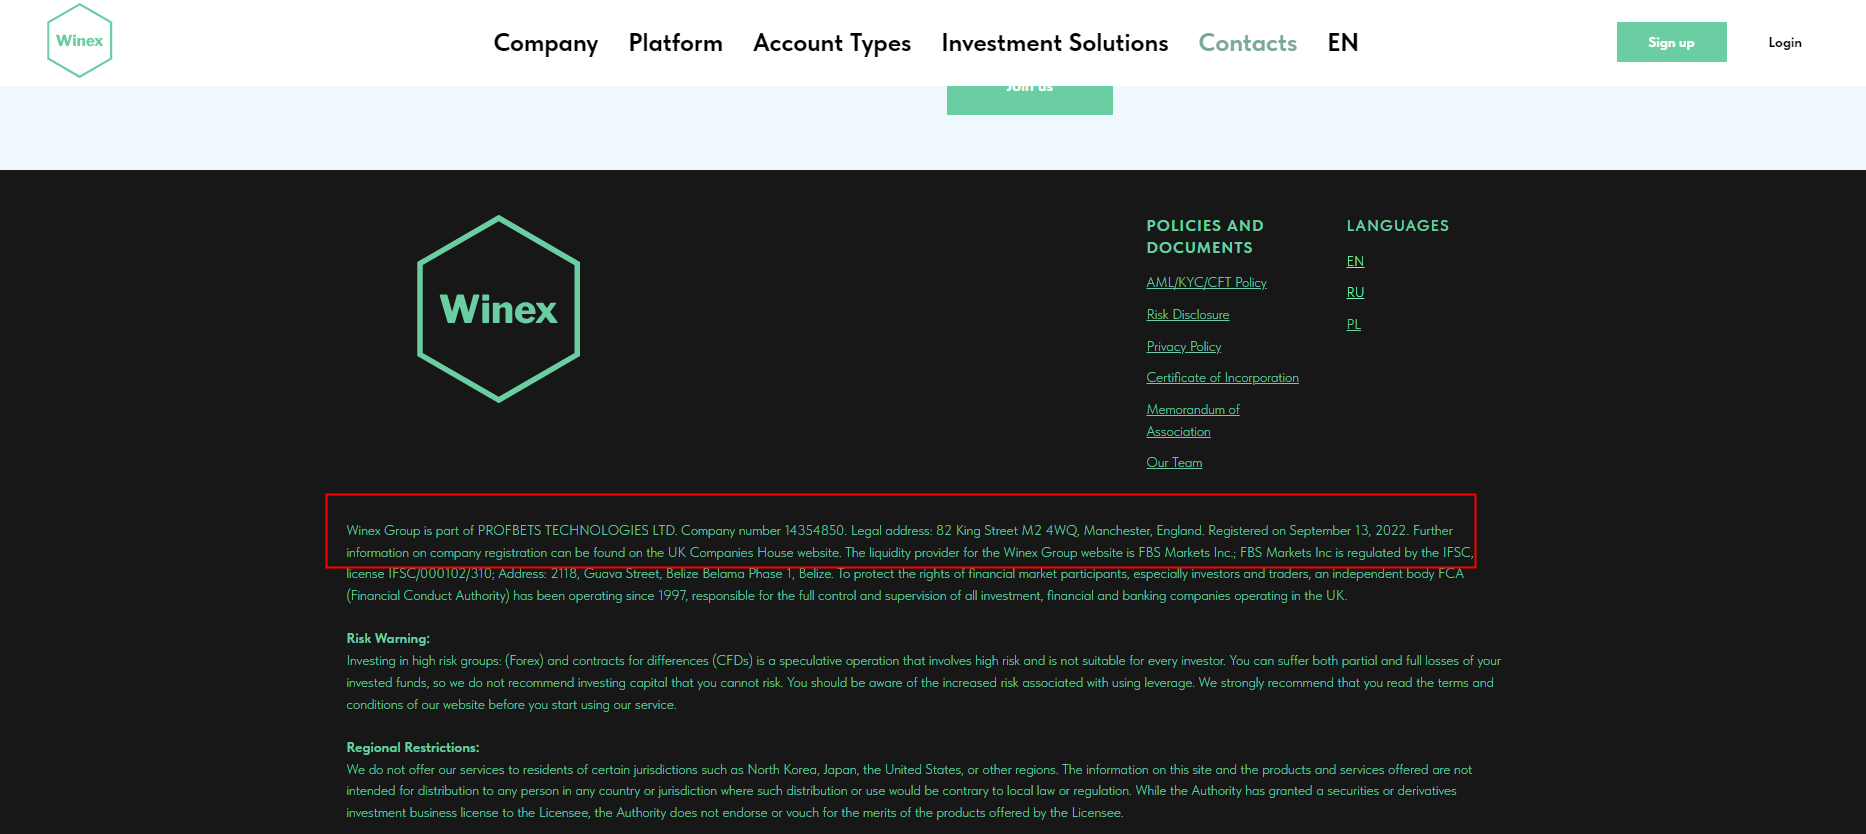Click the Risk Warning heading text
1866x834 pixels.
pyautogui.click(x=388, y=639)
